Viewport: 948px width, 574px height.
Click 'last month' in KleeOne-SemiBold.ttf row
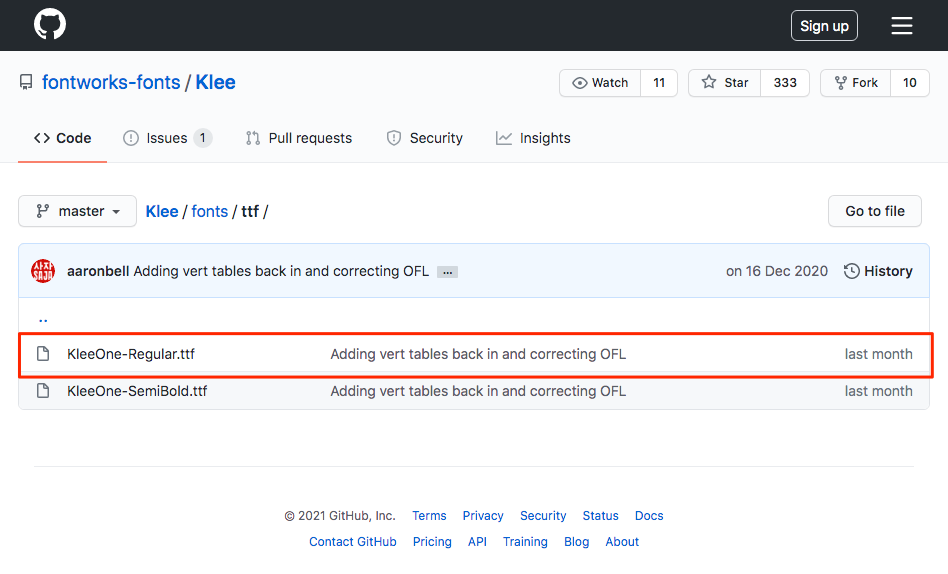click(x=878, y=391)
